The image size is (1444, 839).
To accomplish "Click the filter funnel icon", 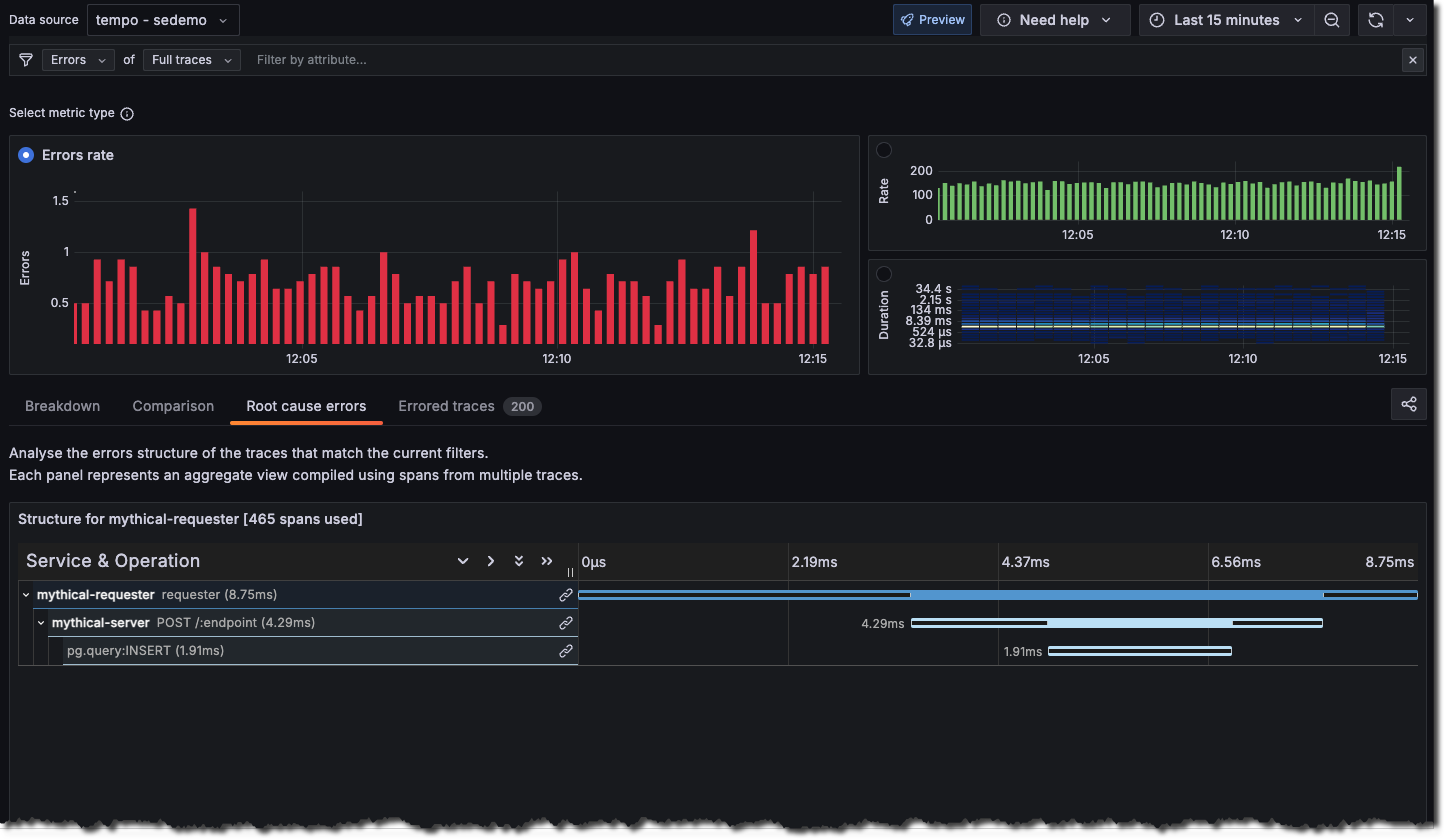I will click(x=25, y=60).
